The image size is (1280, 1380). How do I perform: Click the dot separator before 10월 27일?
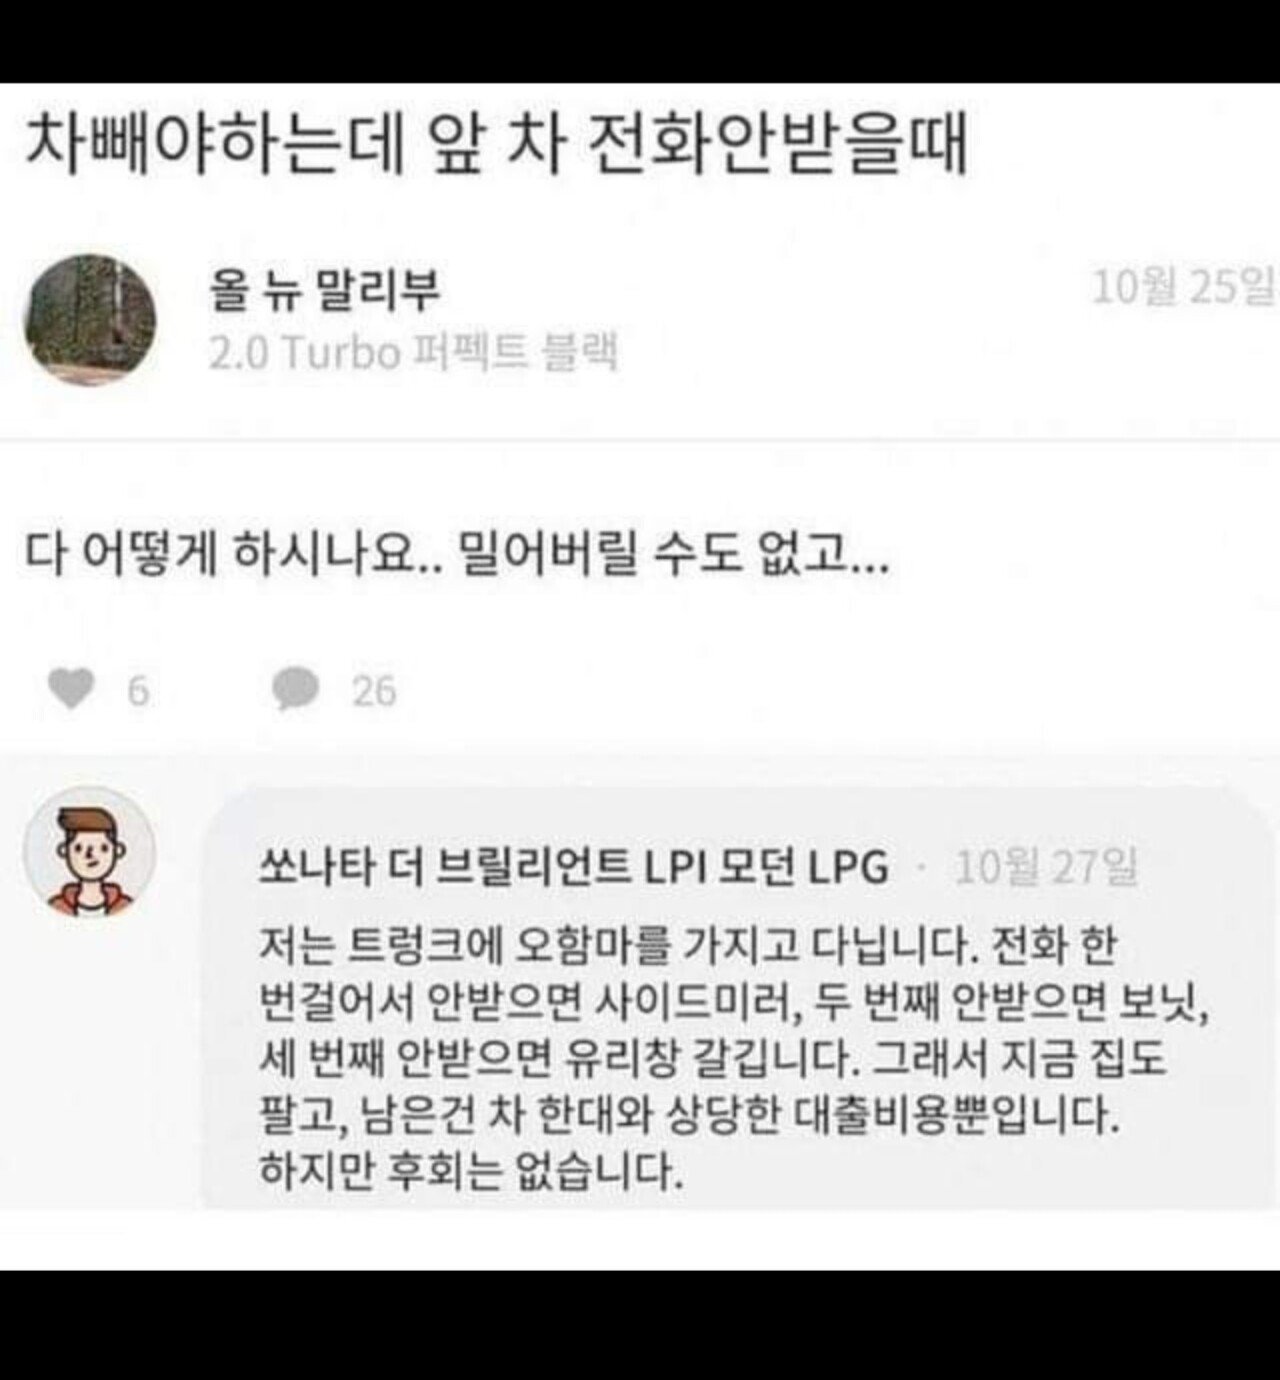coord(921,869)
